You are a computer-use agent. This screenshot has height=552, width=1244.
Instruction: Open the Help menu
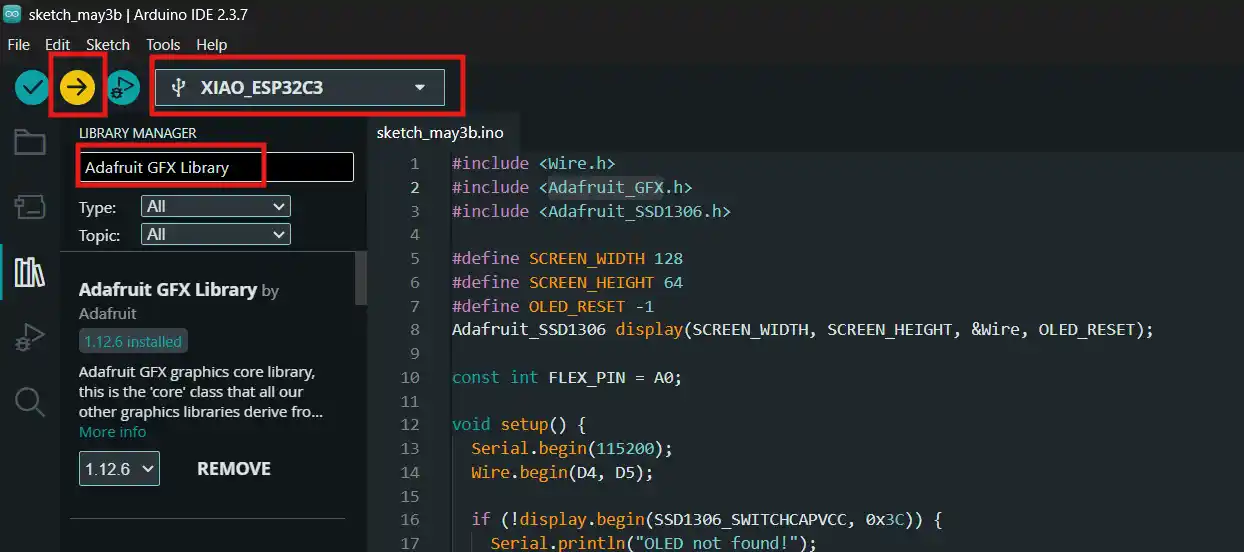point(212,45)
